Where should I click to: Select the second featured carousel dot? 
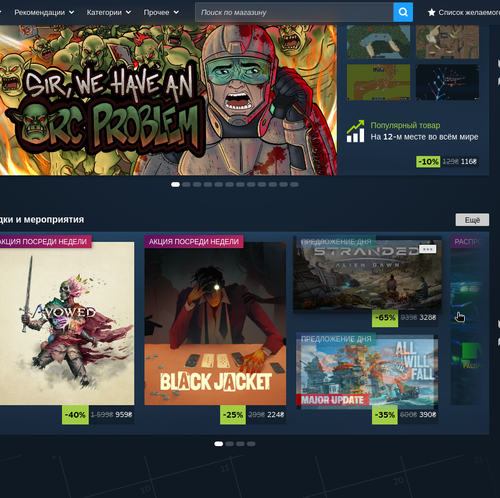click(x=186, y=184)
